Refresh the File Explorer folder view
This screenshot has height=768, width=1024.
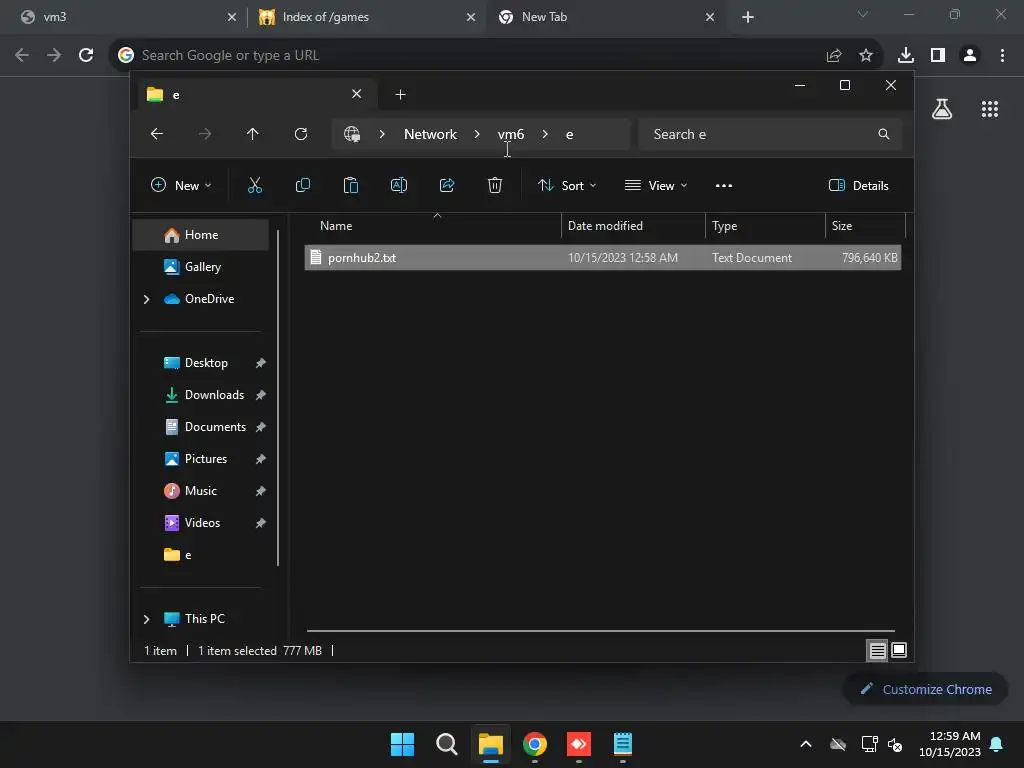(300, 134)
